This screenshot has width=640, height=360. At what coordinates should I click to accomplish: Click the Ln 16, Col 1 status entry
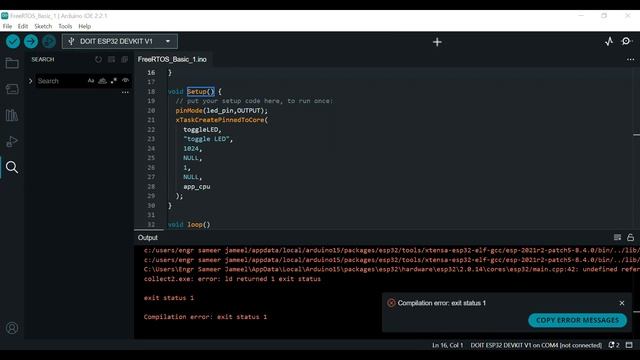[447, 345]
